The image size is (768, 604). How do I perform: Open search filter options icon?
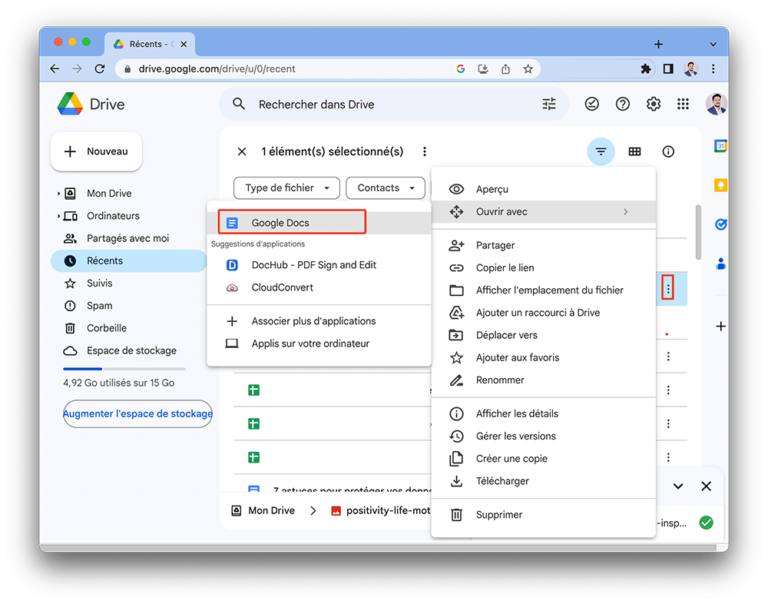click(x=549, y=104)
